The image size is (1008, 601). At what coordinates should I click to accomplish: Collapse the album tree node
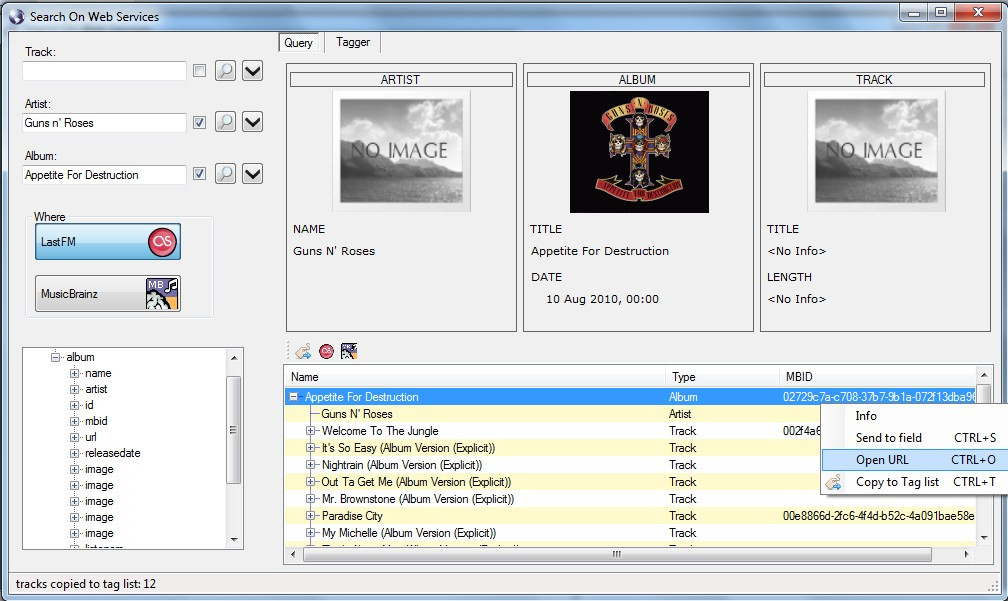(x=56, y=357)
